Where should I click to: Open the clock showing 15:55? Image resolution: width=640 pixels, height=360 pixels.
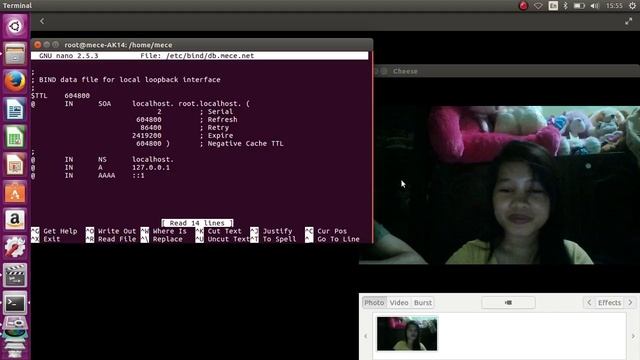[614, 6]
